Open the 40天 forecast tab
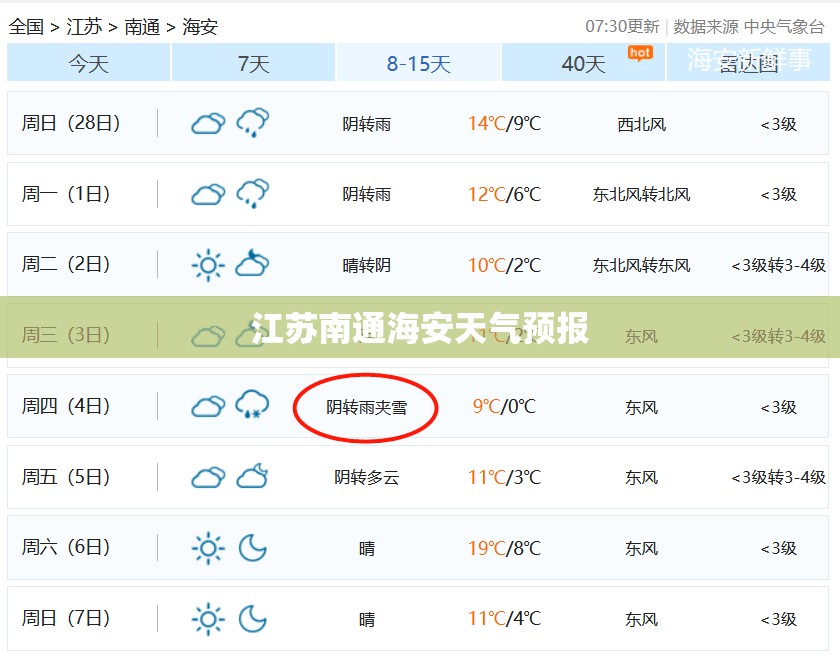This screenshot has width=840, height=655. coord(583,63)
